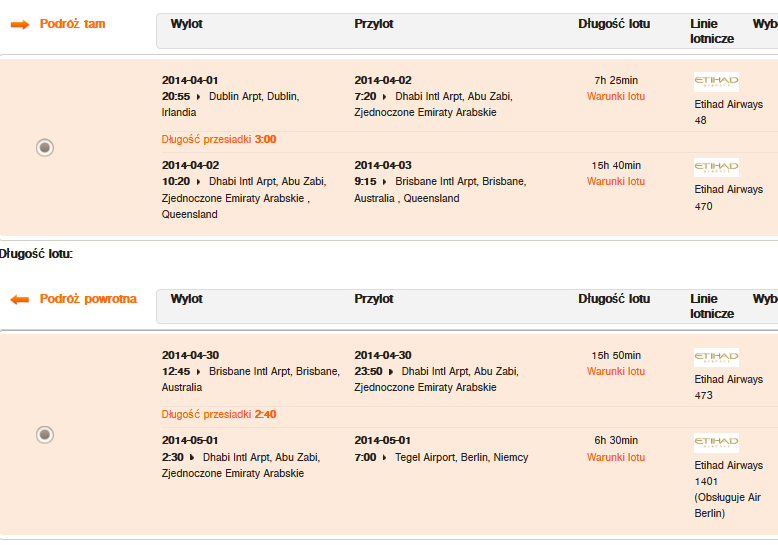Select the return flight radio button
Viewport: 778px width, 545px height.
coord(45,434)
